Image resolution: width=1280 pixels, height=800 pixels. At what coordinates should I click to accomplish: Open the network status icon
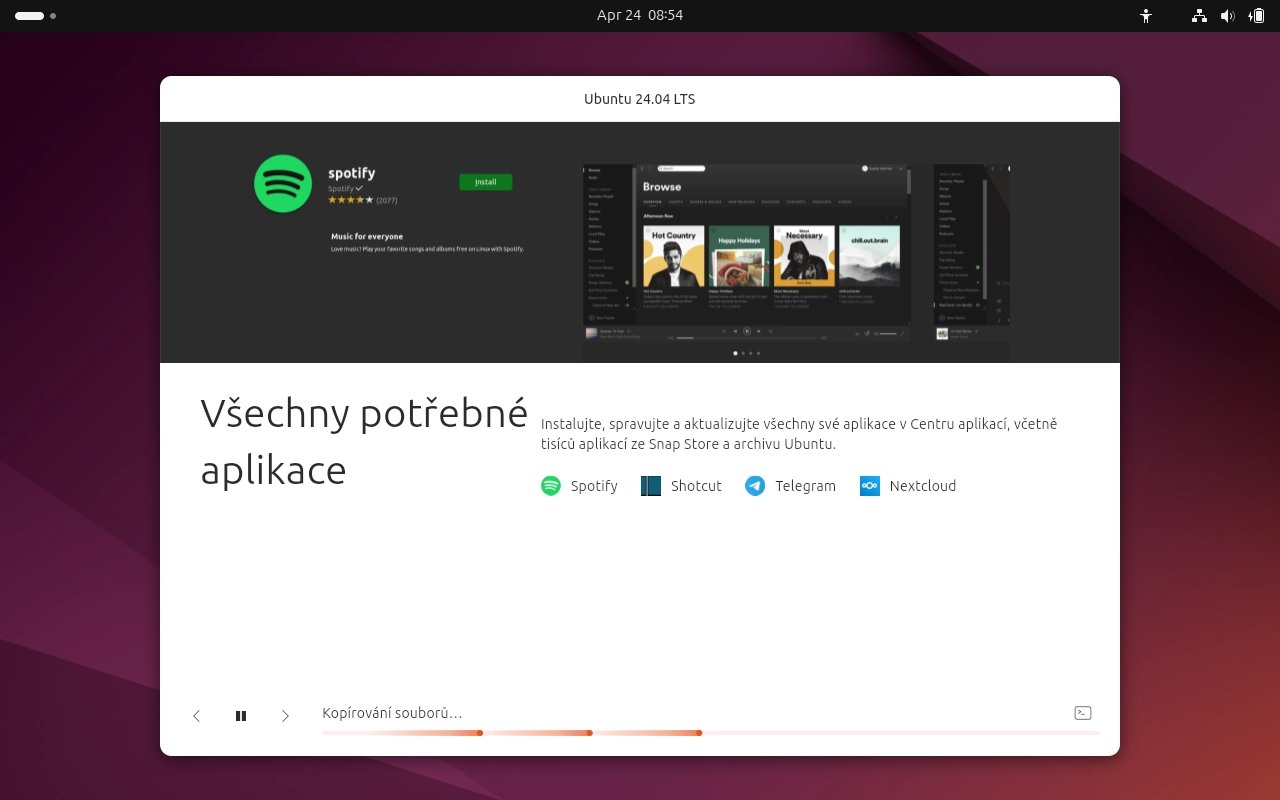point(1200,16)
